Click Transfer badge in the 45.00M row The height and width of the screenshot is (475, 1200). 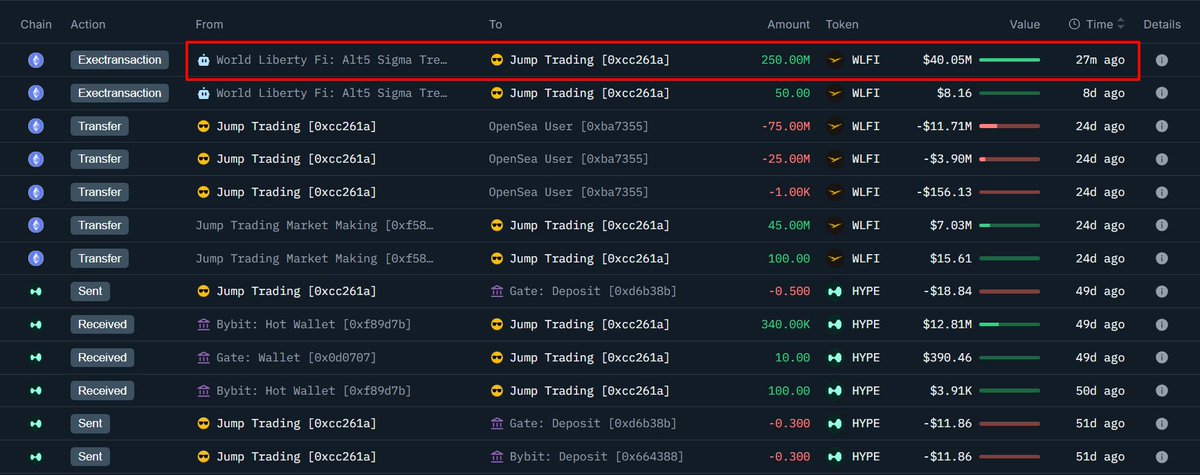coord(99,225)
